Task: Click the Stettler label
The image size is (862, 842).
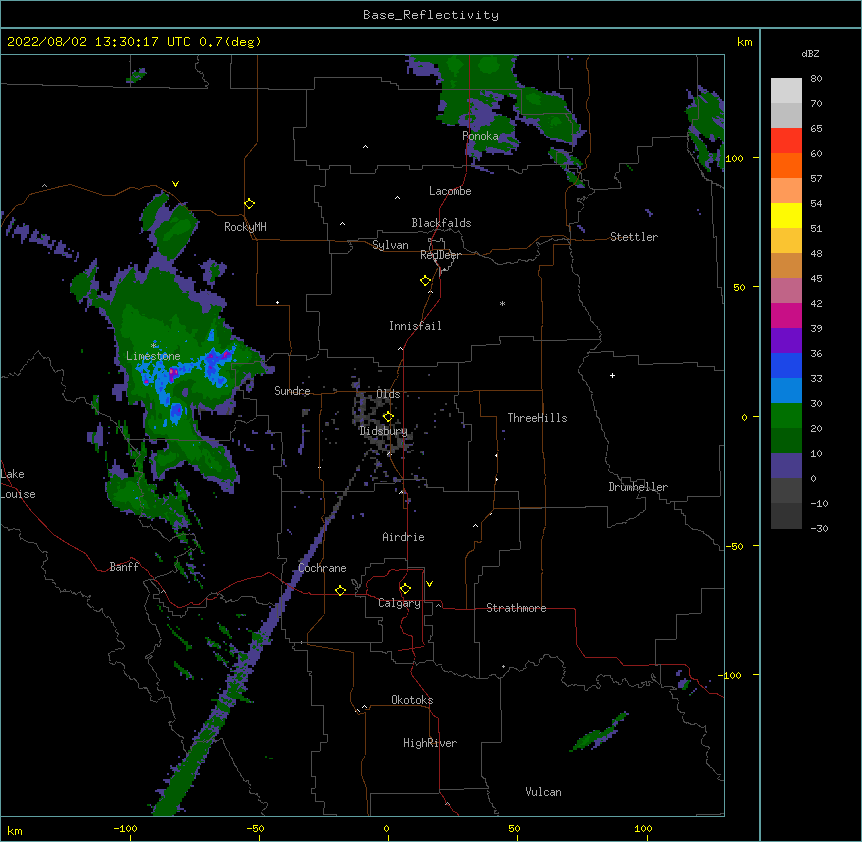Action: (634, 237)
